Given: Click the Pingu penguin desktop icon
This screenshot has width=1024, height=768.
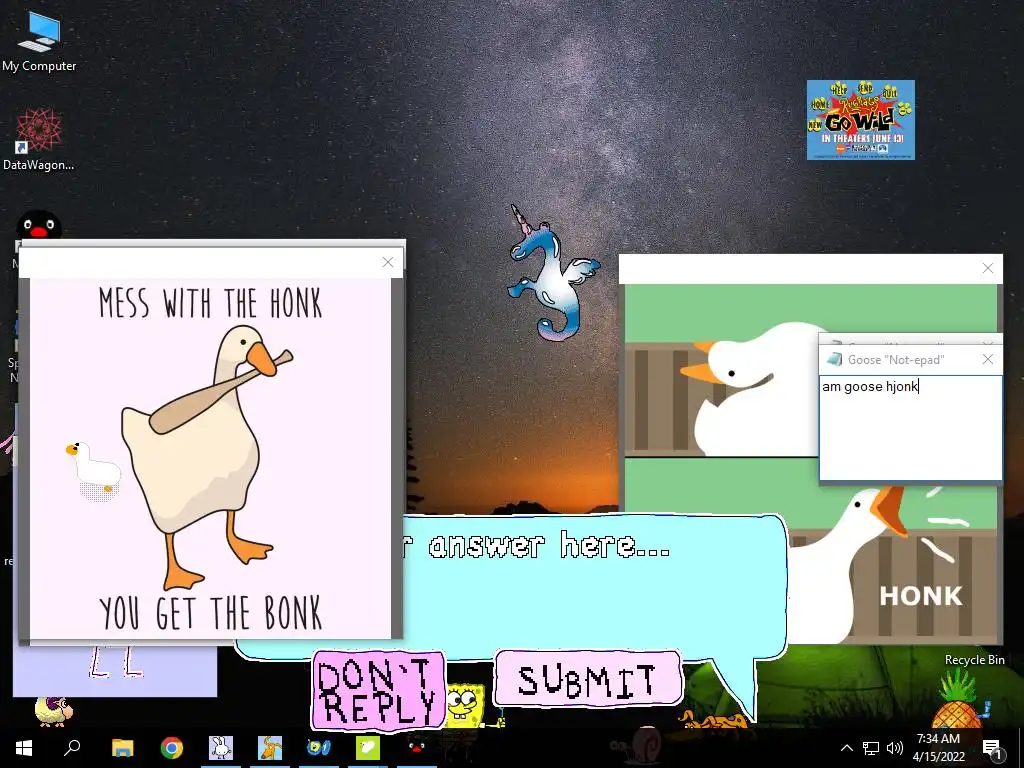Looking at the screenshot, I should (x=39, y=226).
